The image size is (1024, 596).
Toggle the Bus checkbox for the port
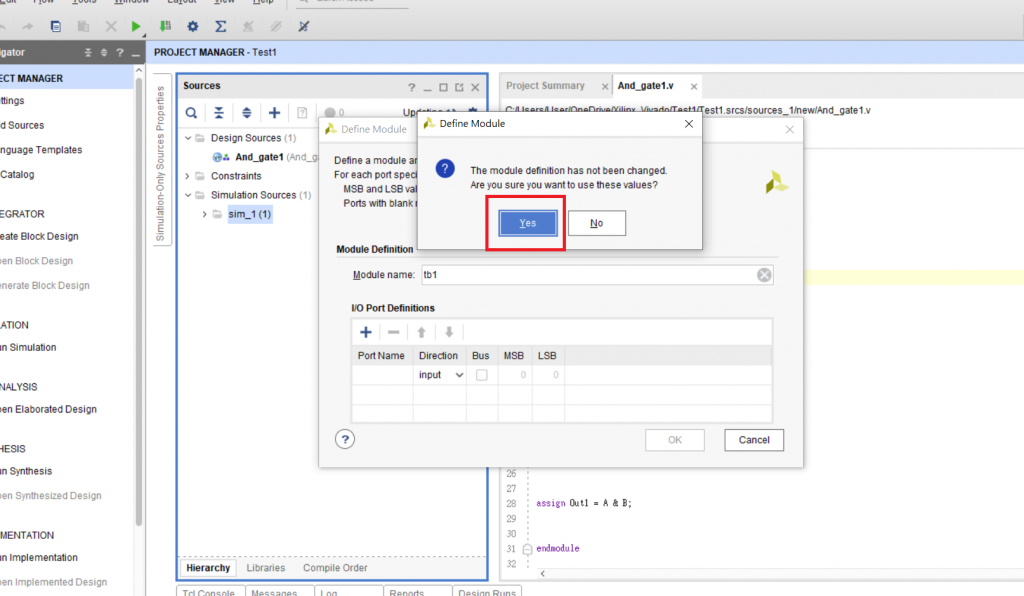point(481,375)
